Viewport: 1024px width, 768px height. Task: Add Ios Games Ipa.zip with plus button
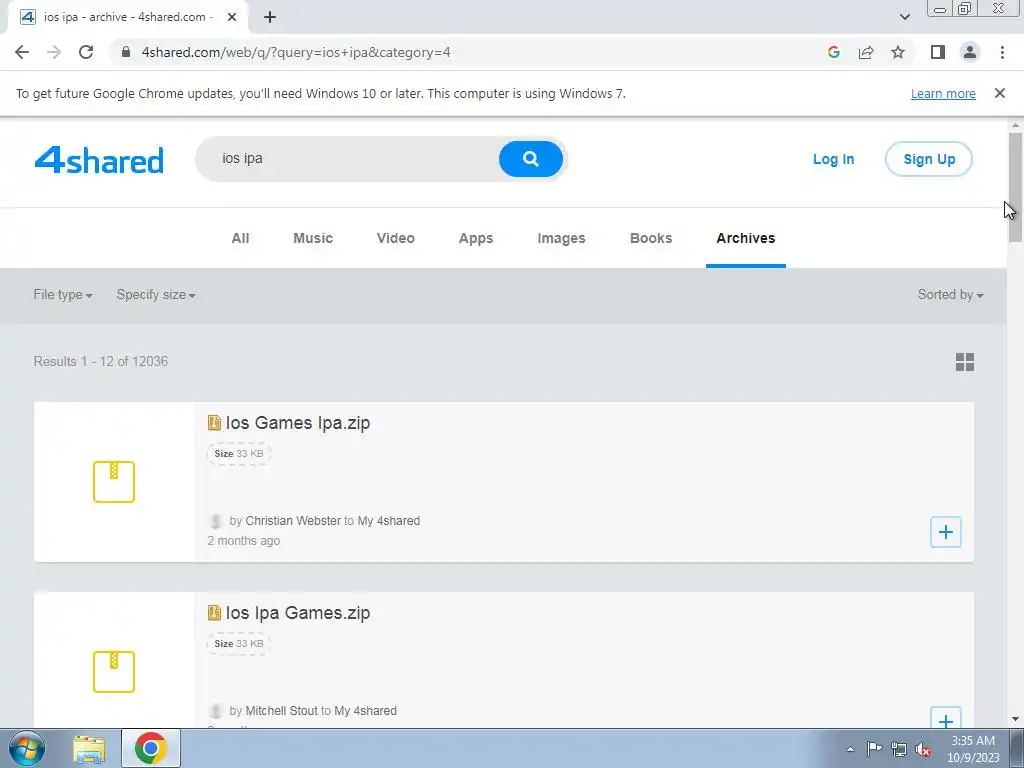[x=946, y=532]
